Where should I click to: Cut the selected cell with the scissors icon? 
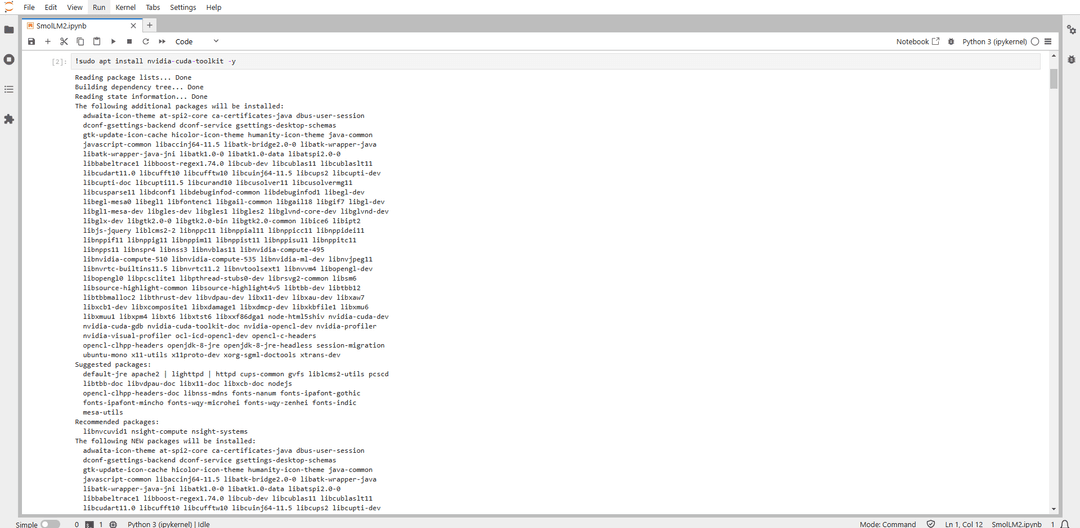pyautogui.click(x=64, y=42)
